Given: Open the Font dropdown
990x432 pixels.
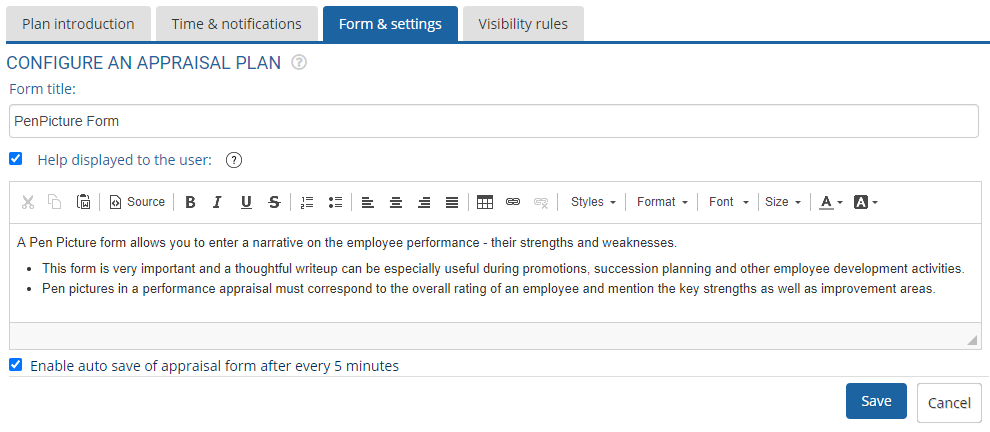Looking at the screenshot, I should tap(728, 202).
